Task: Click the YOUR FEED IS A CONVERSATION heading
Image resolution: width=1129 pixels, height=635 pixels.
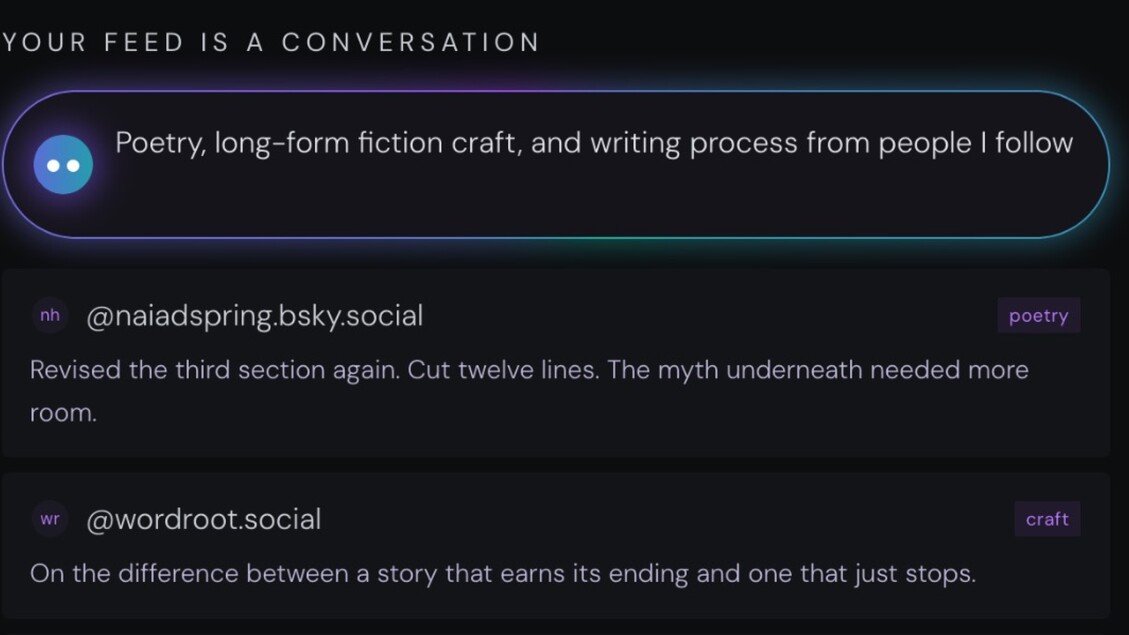Action: pos(270,42)
